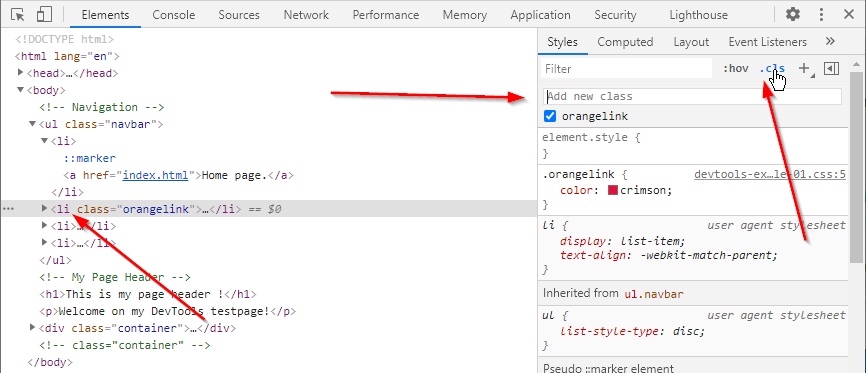This screenshot has height=373, width=866.
Task: Toggle the computed styles sidebar icon
Action: 831,69
